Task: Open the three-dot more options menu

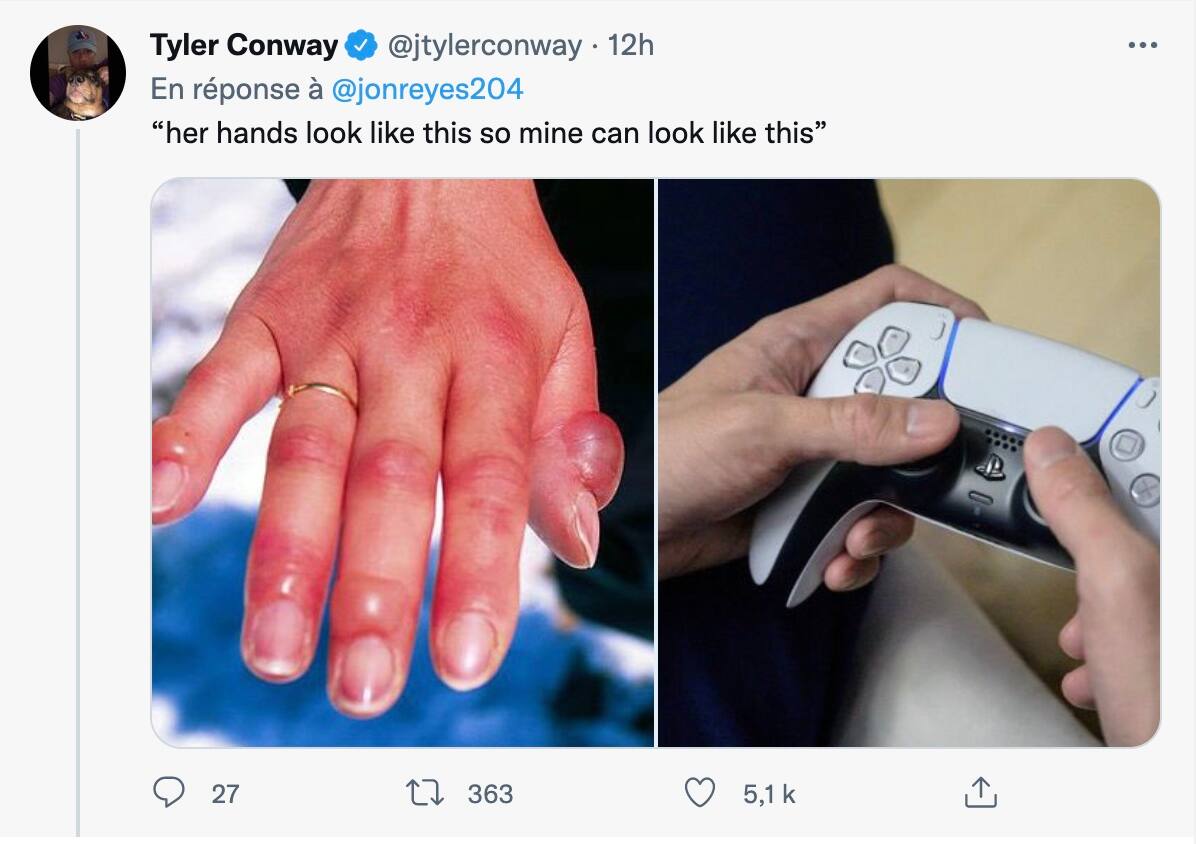Action: [x=1142, y=46]
